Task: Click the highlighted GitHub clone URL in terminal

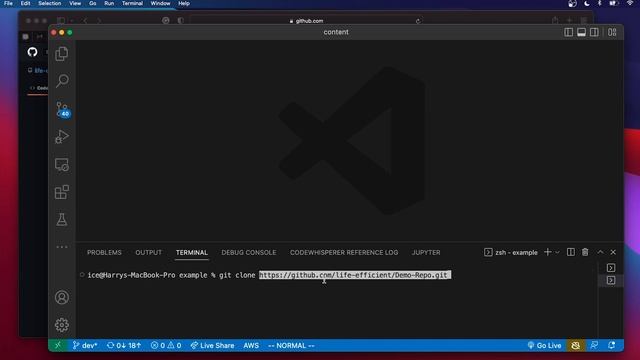Action: (355, 275)
